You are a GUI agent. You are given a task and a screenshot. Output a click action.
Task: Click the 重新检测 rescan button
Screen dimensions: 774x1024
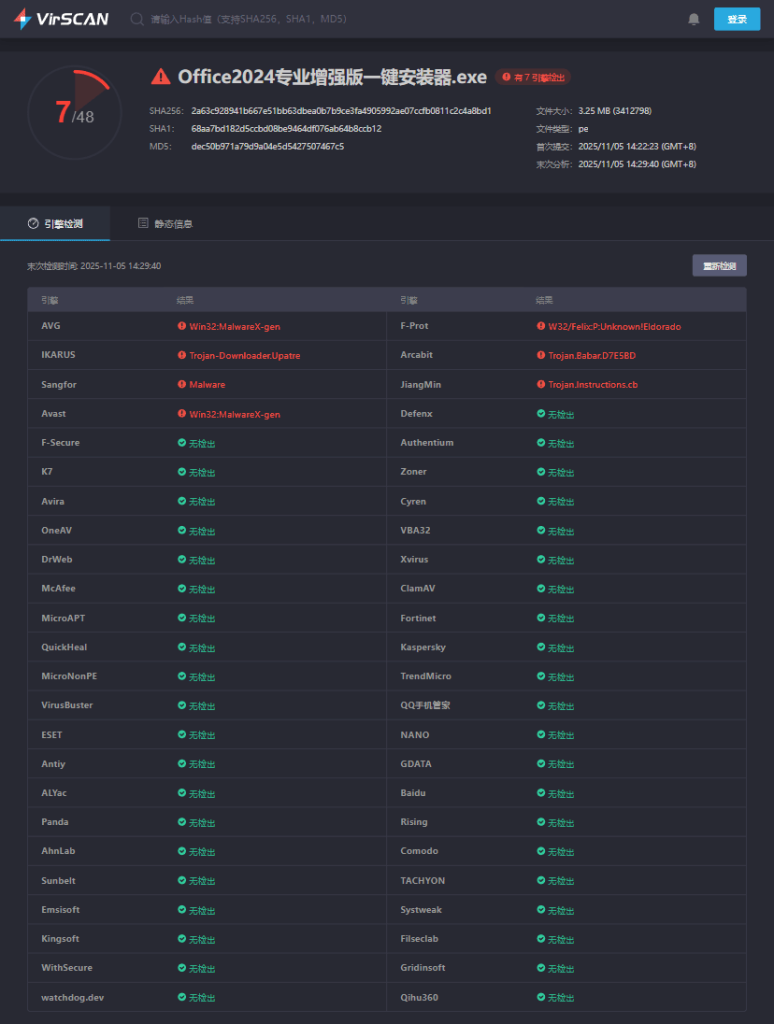click(x=719, y=266)
